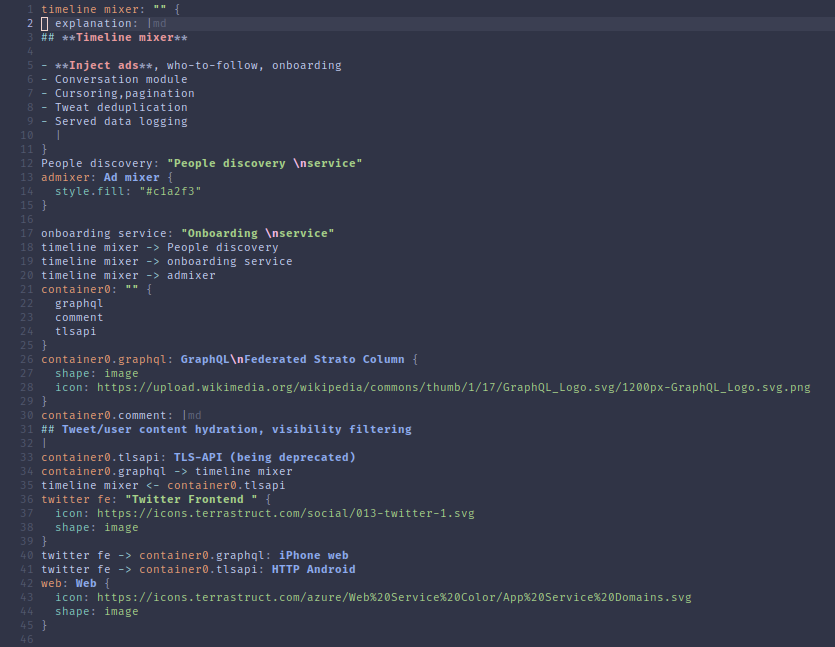Click the '**Inject ads**' bold text
The image size is (835, 647).
[x=104, y=65]
